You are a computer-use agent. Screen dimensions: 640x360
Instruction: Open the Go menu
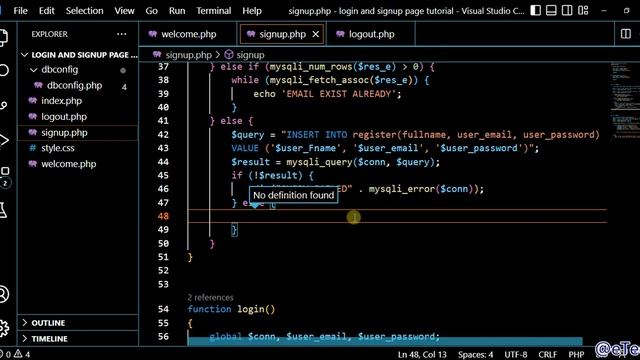tap(151, 11)
